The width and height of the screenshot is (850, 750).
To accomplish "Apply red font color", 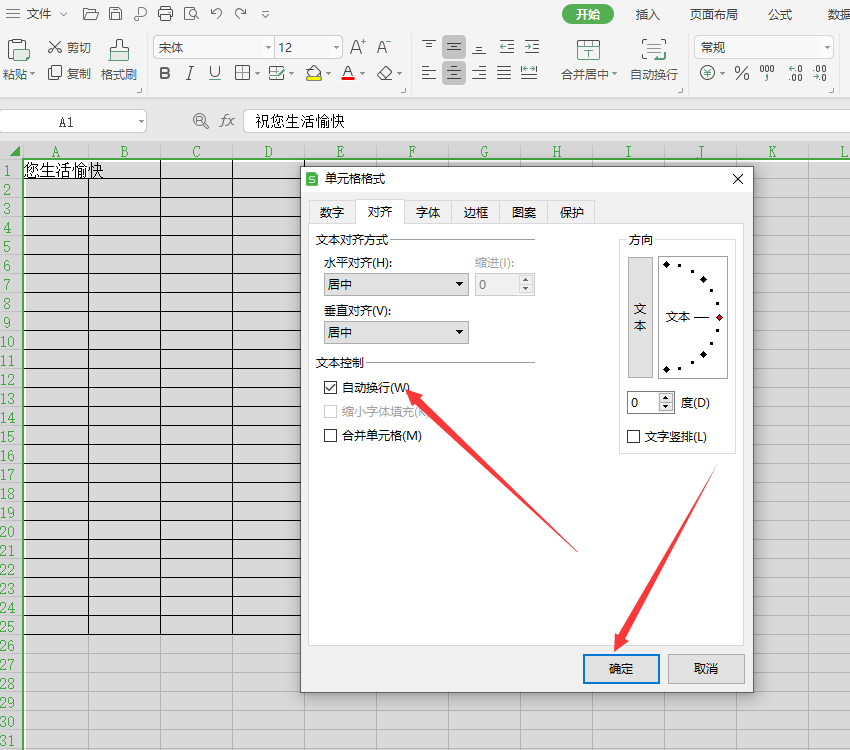I will click(348, 73).
